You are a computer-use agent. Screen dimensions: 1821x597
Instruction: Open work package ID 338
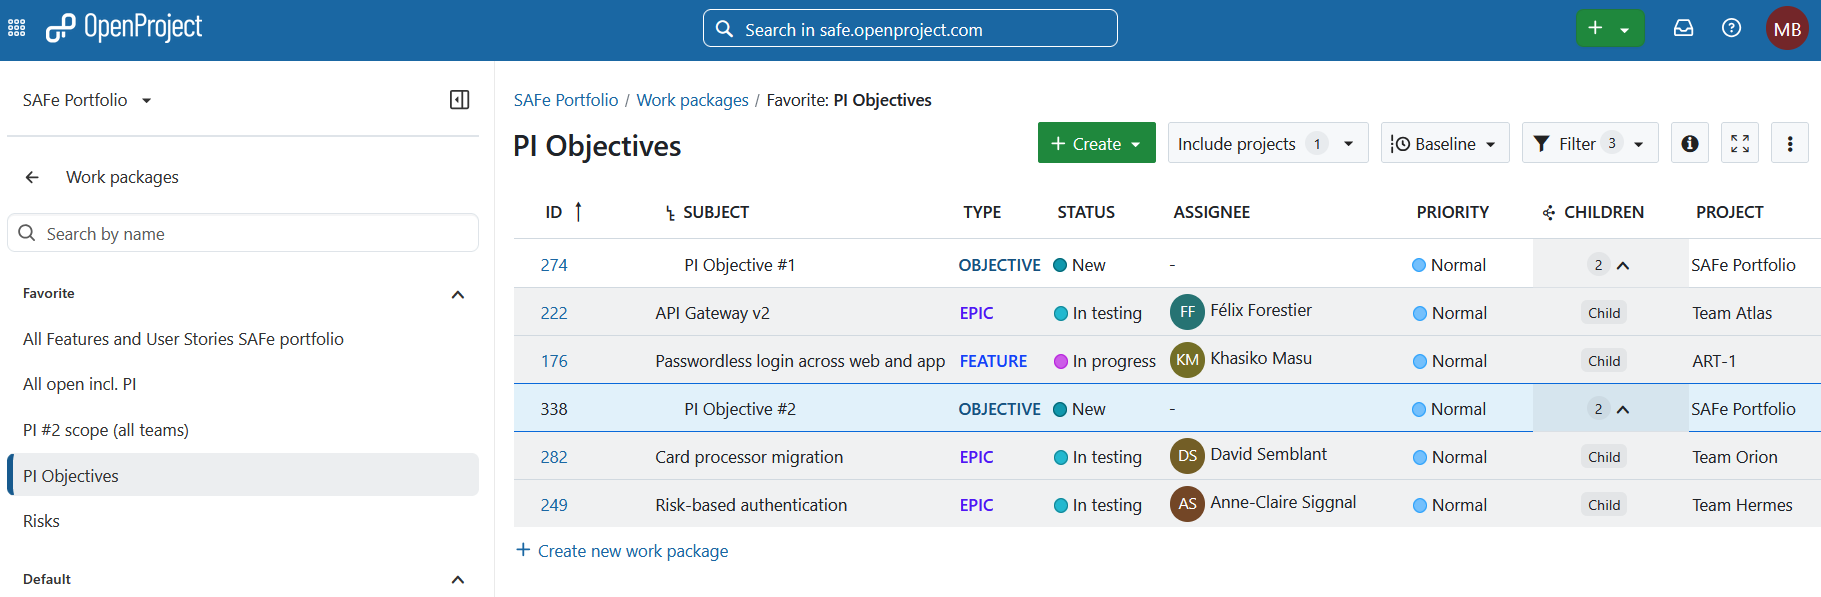pyautogui.click(x=554, y=409)
